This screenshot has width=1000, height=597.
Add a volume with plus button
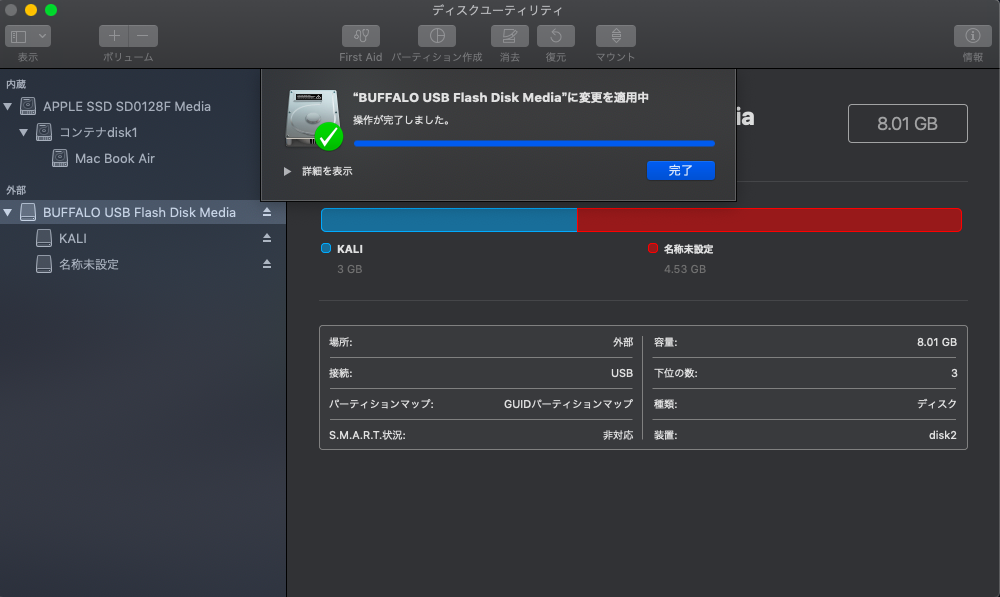tap(114, 36)
